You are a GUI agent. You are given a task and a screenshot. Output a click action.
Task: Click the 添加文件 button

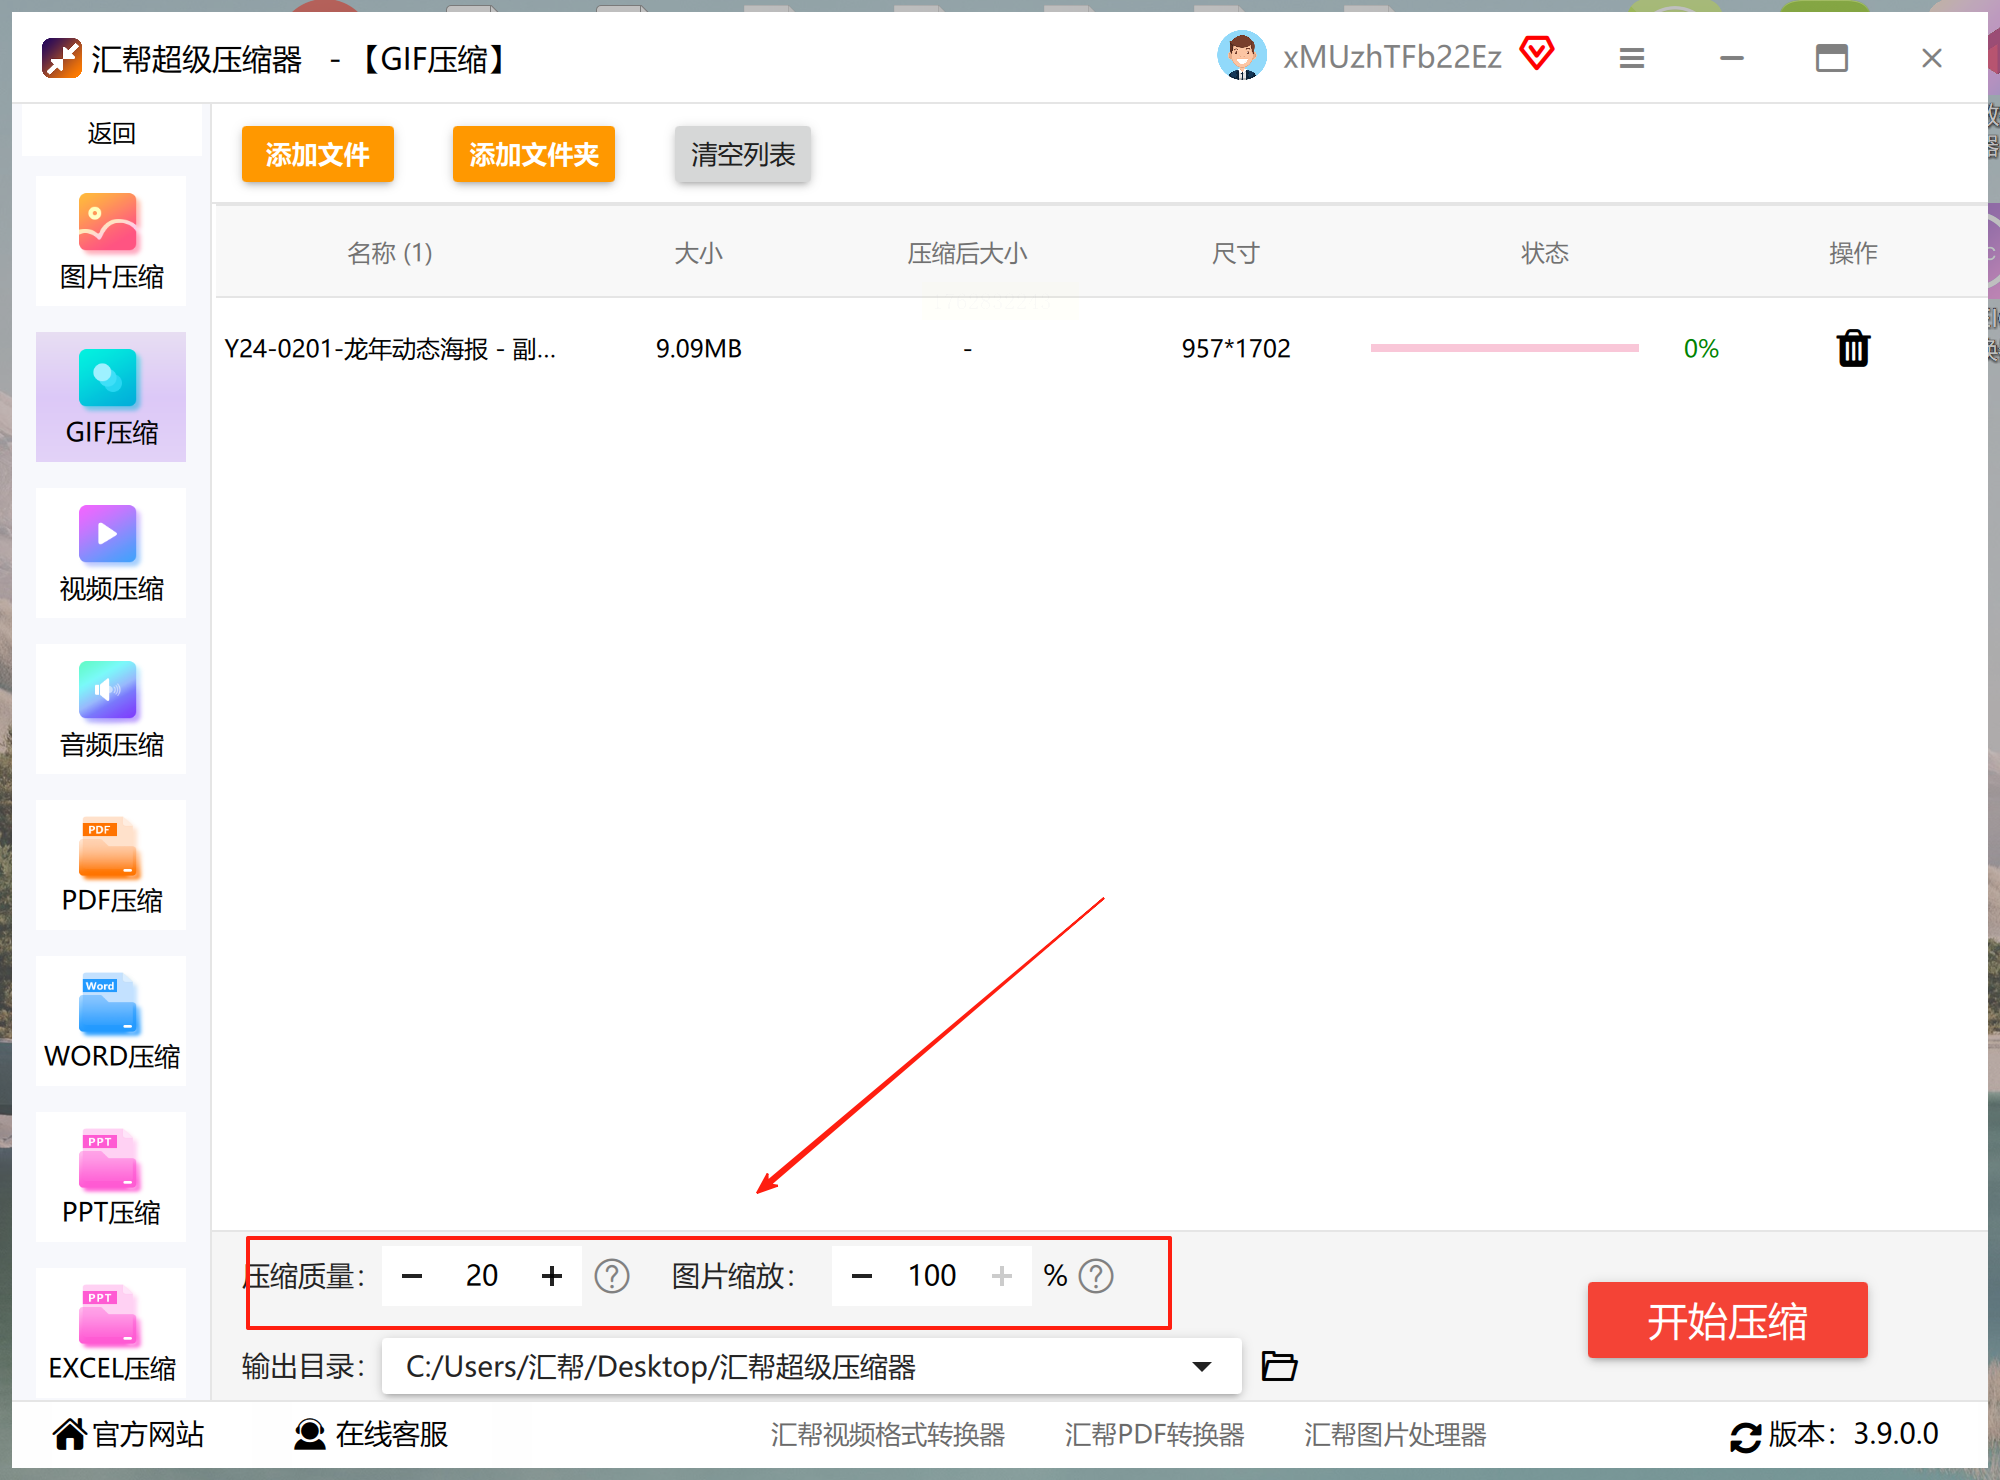317,155
